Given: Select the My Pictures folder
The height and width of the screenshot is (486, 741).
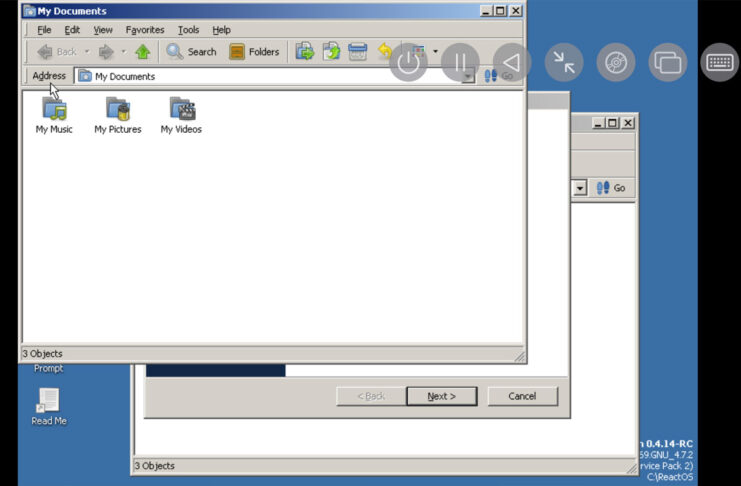Looking at the screenshot, I should (x=118, y=115).
